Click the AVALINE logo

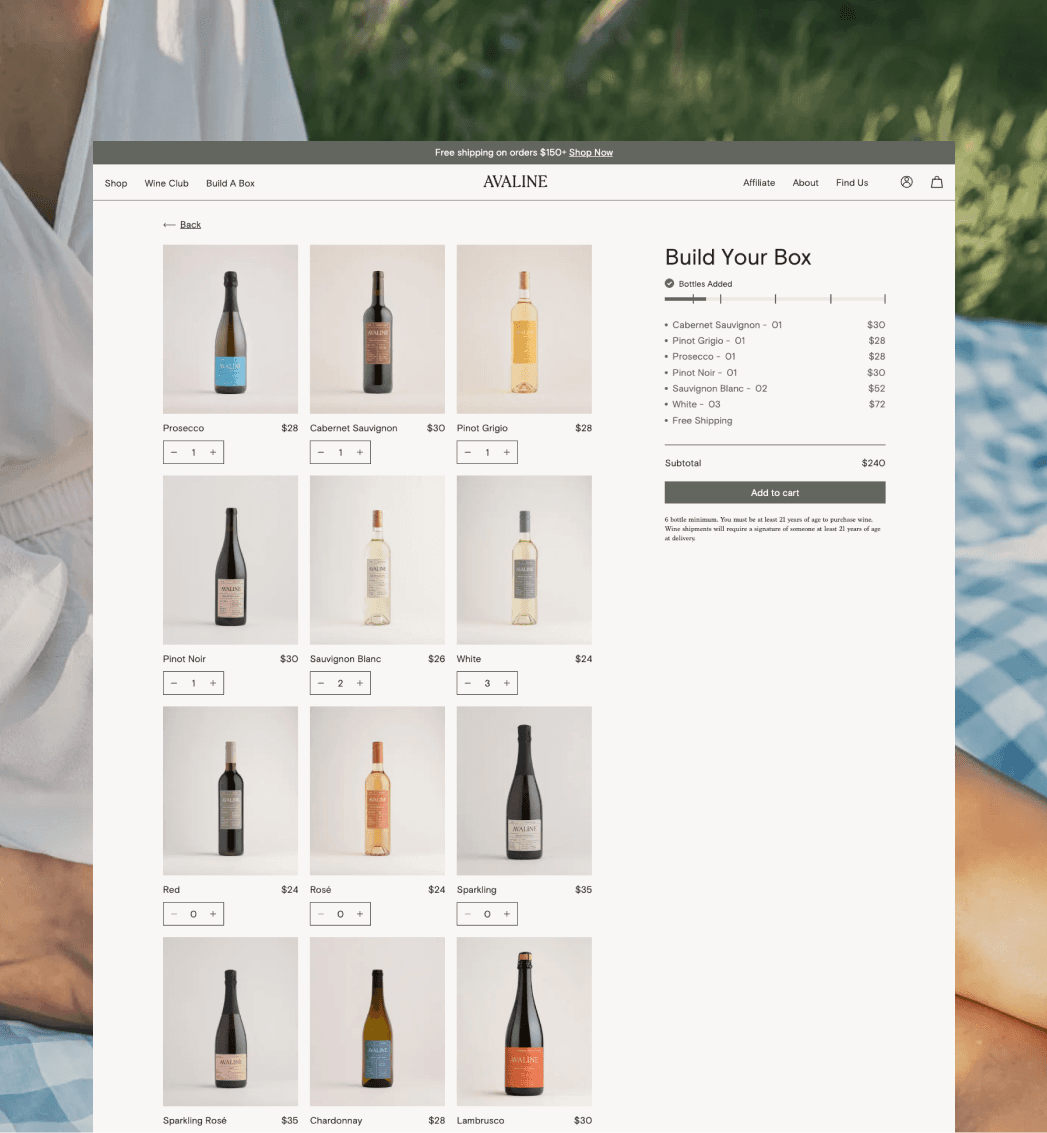coord(515,182)
